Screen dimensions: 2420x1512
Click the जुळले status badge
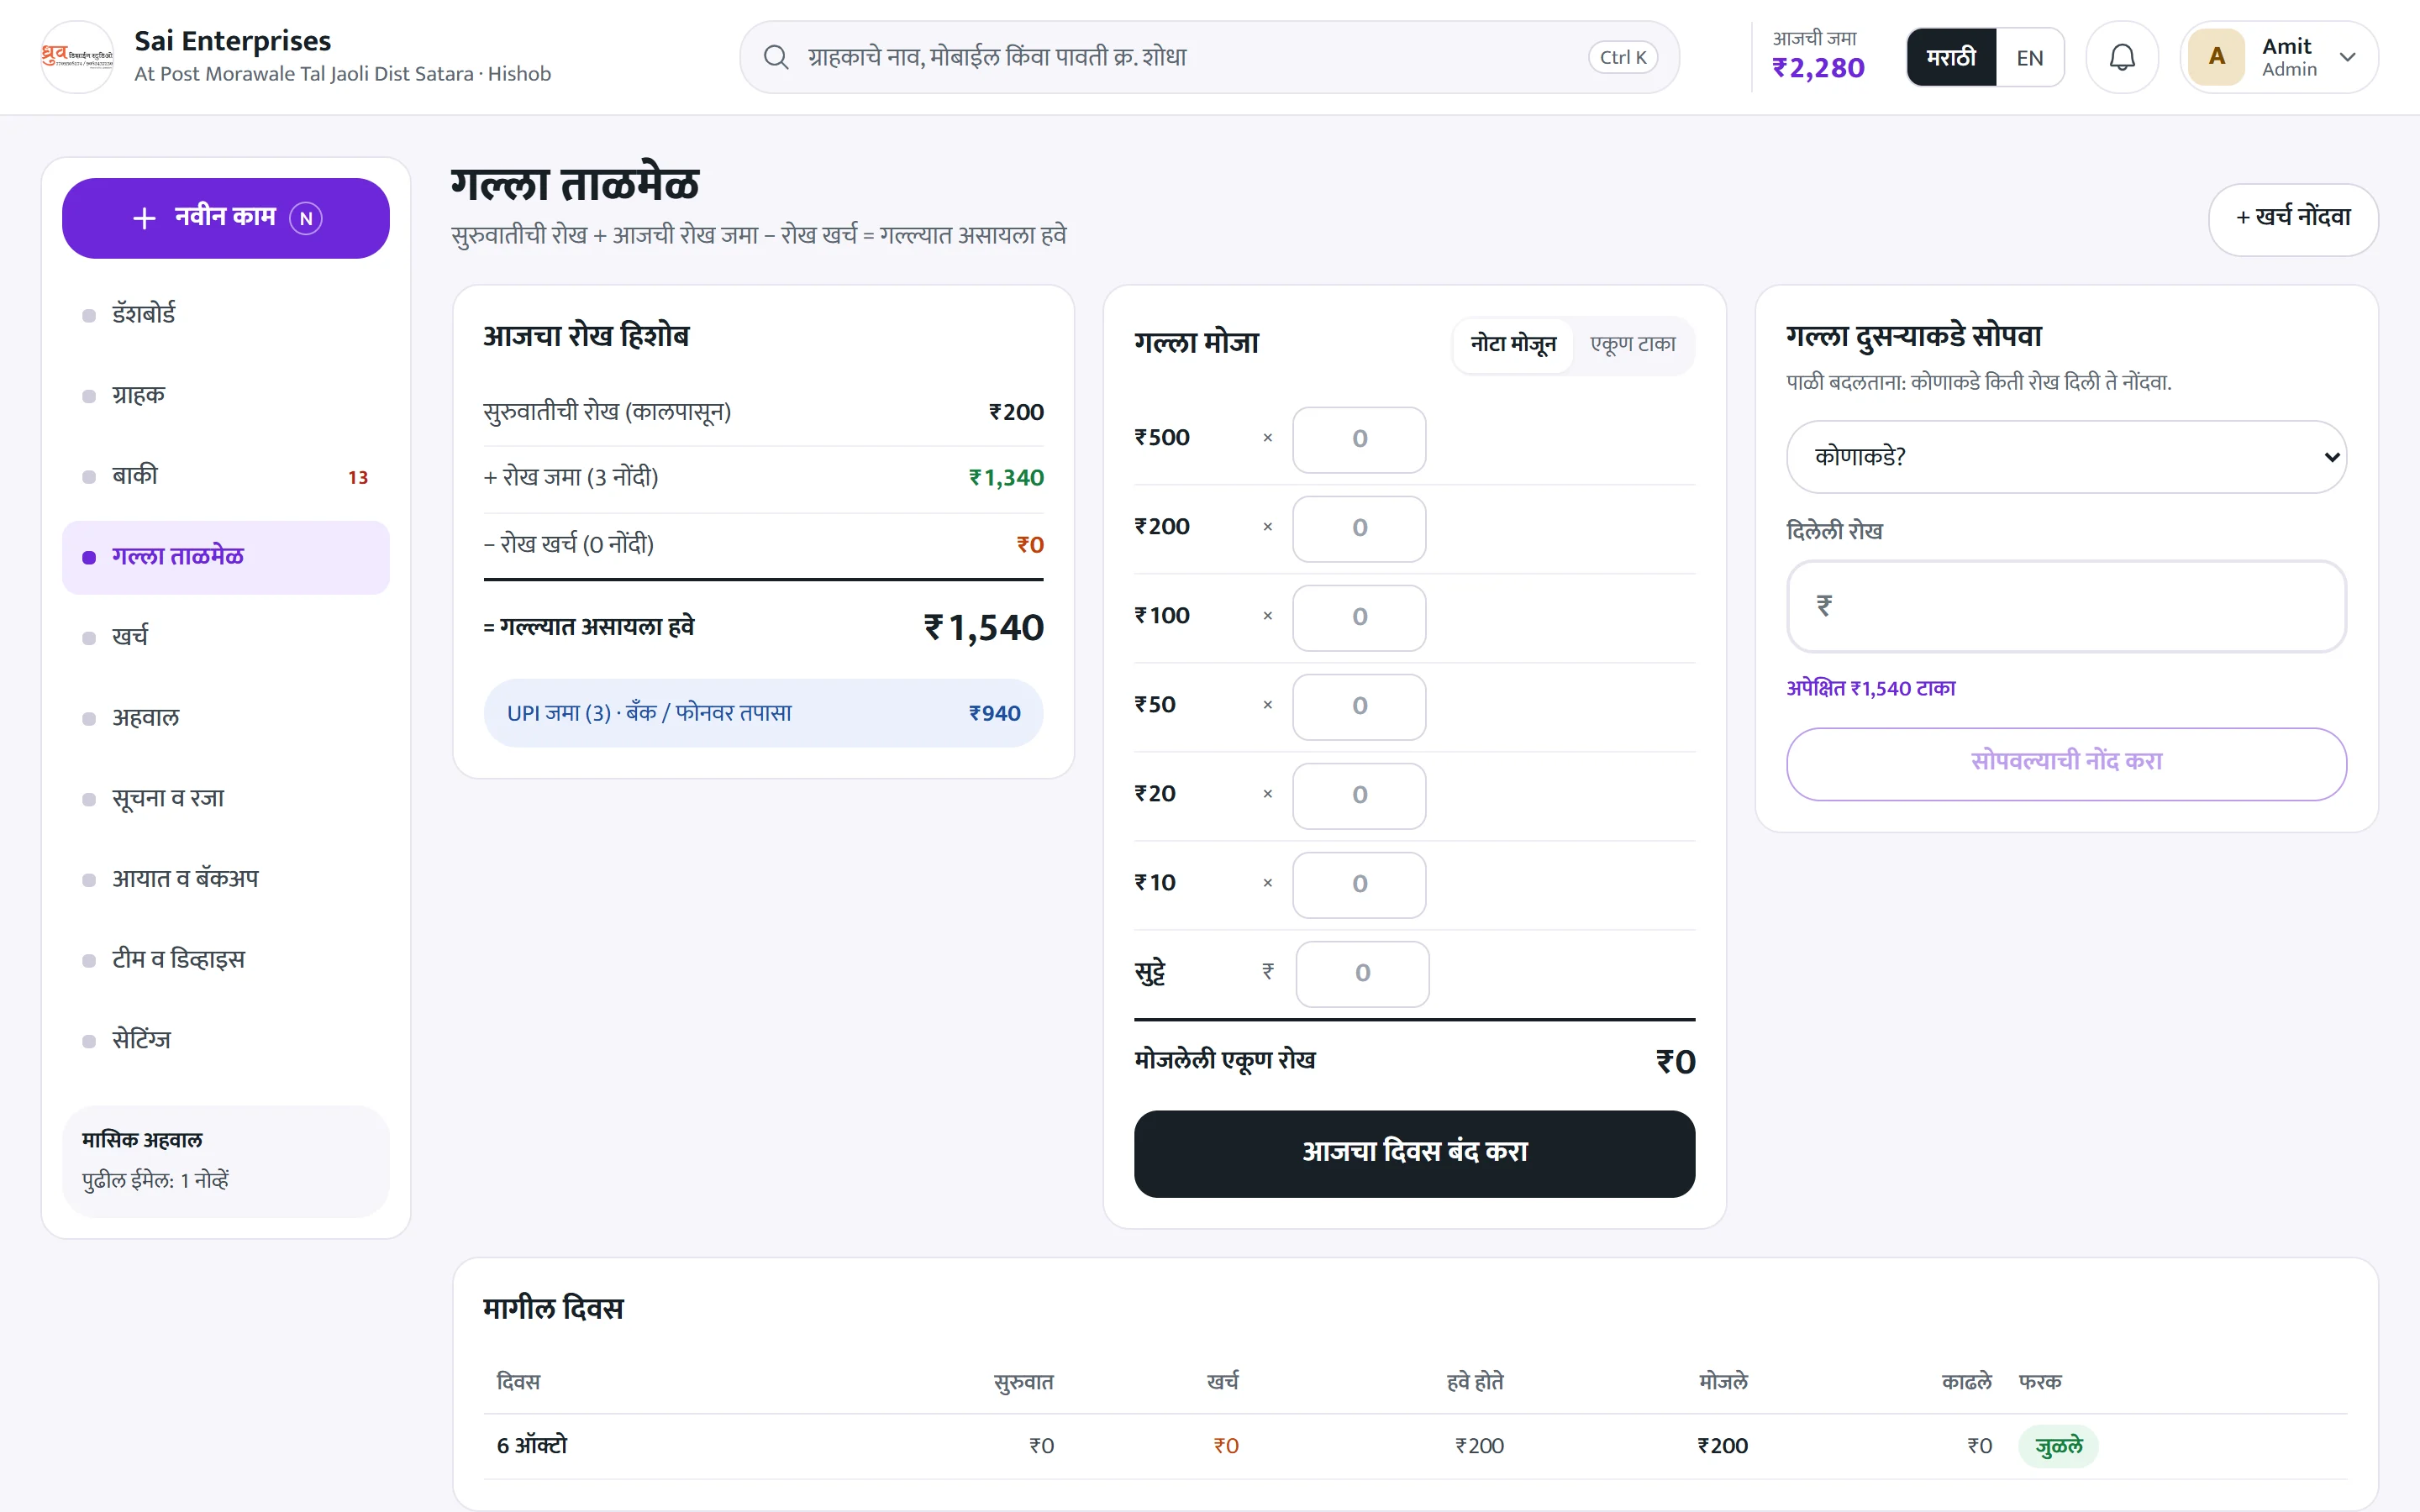click(x=2058, y=1446)
